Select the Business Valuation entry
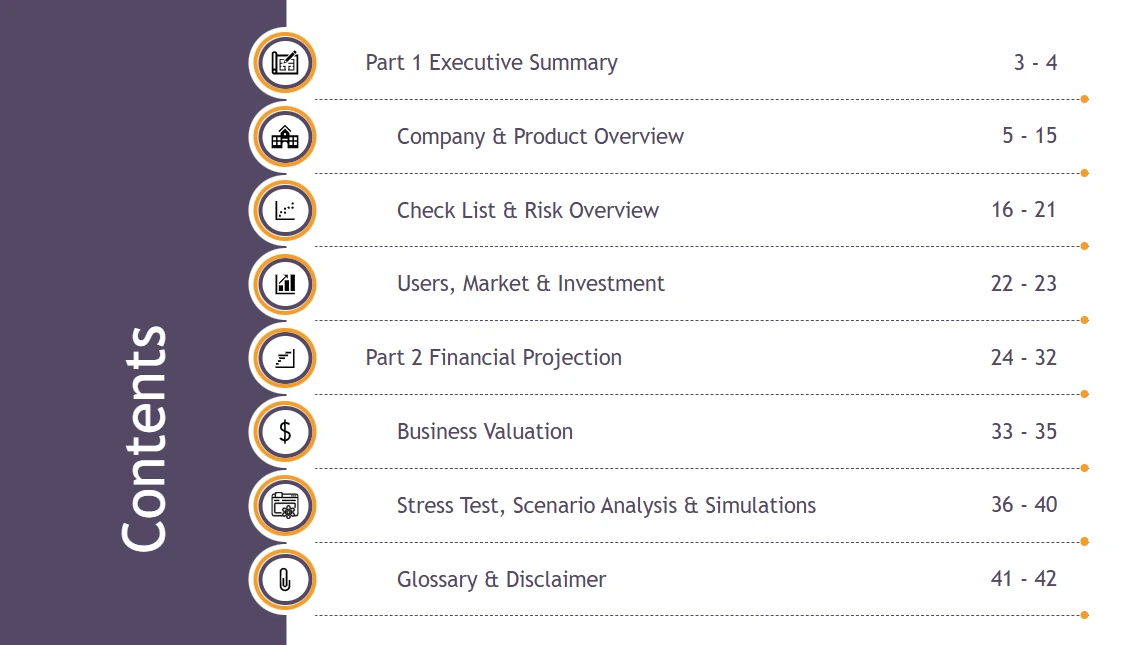 [485, 432]
